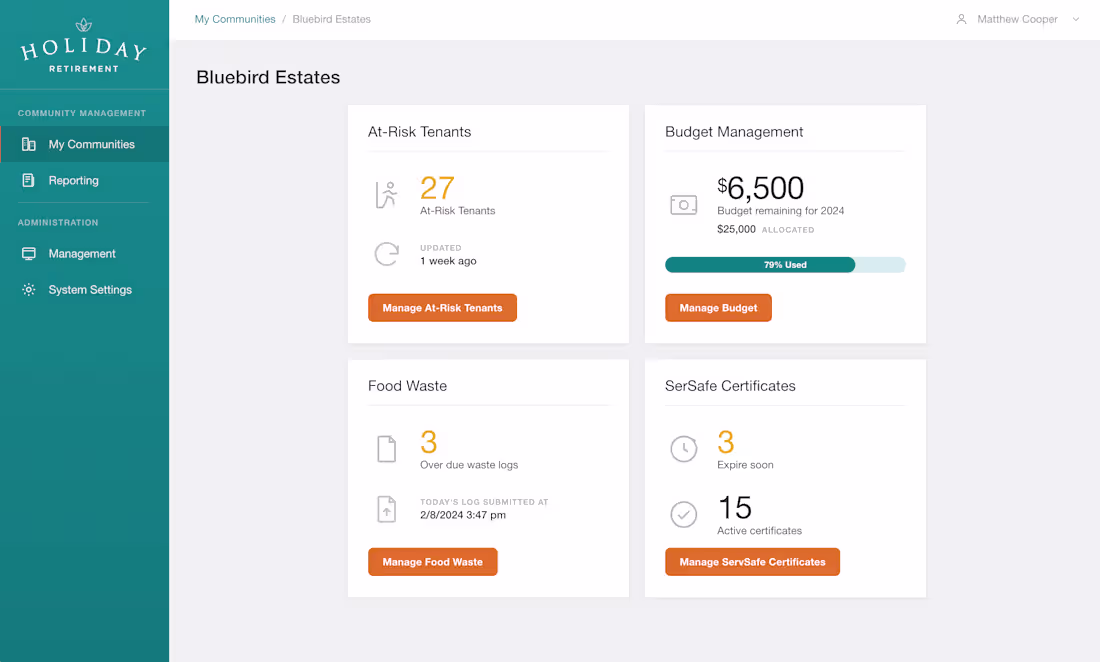Click the 79% Used budget progress bar

coord(785,265)
